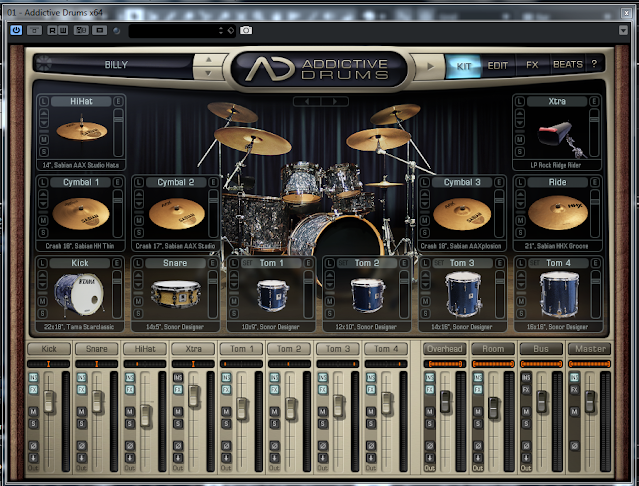Solo the Snare kit piece

(138, 313)
